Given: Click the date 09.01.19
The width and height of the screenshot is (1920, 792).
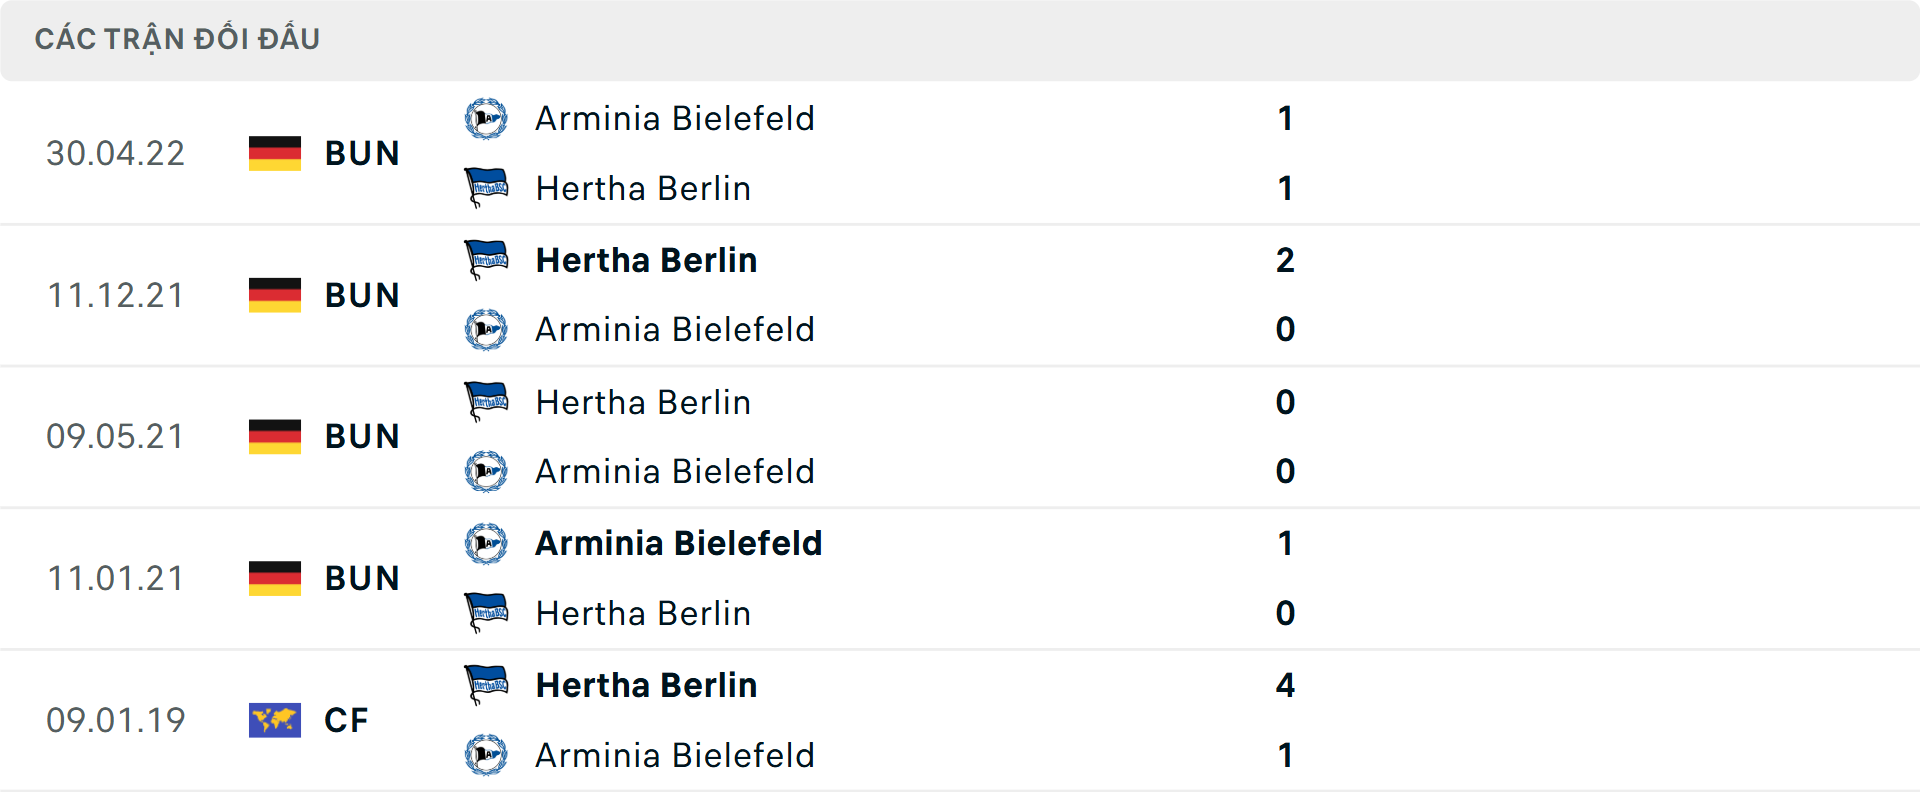Looking at the screenshot, I should pos(116,720).
